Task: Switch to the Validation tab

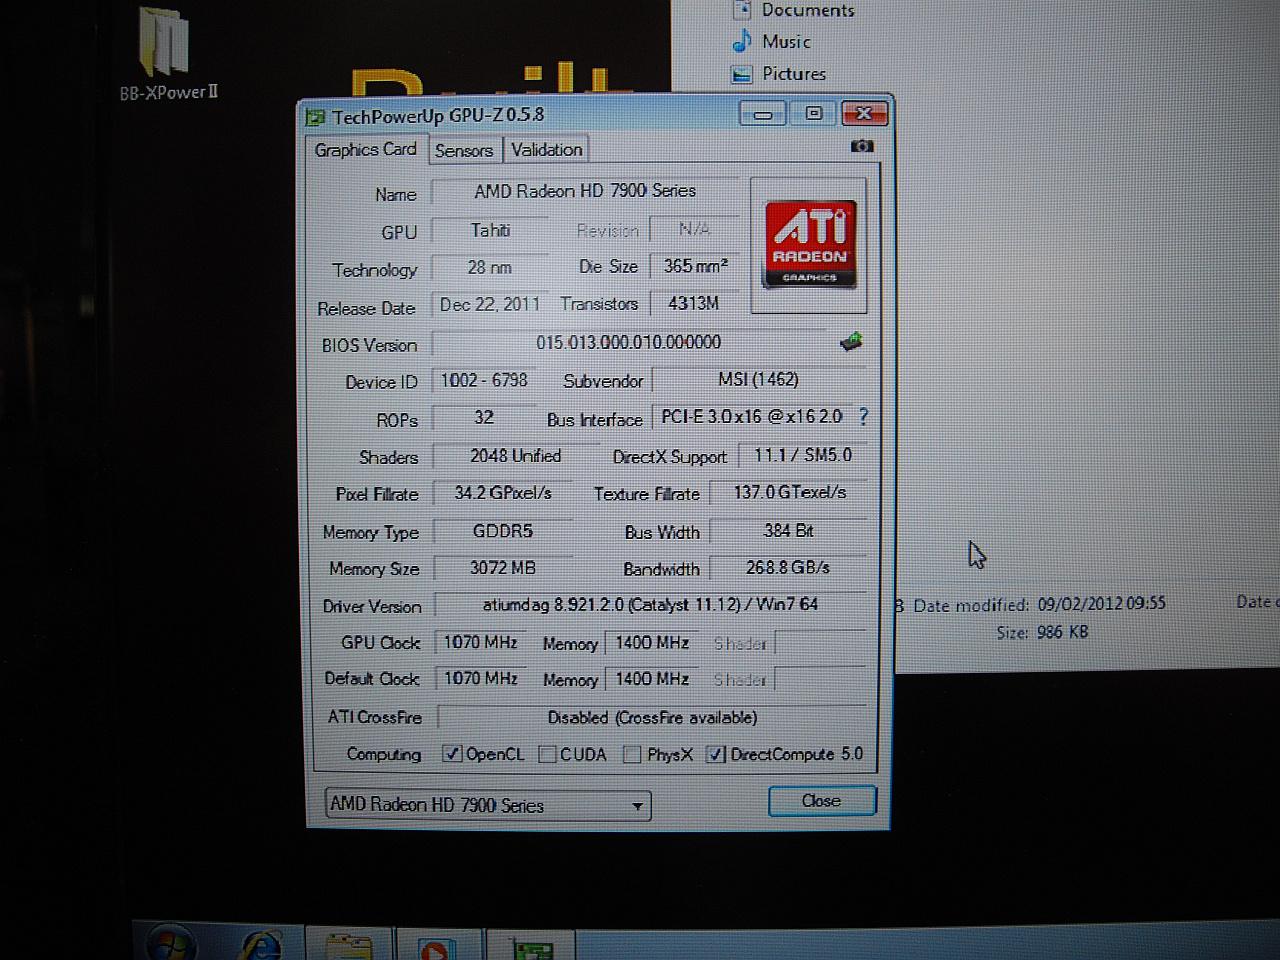Action: 547,150
